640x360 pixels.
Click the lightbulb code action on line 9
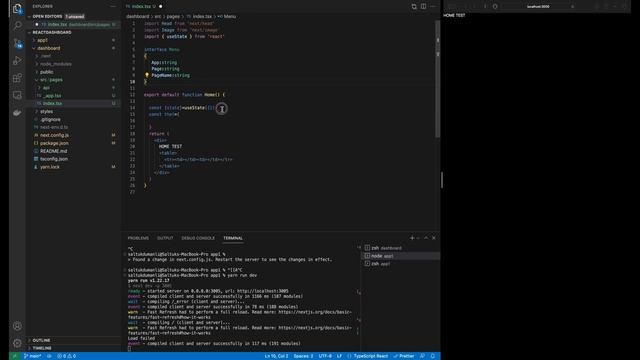[147, 75]
